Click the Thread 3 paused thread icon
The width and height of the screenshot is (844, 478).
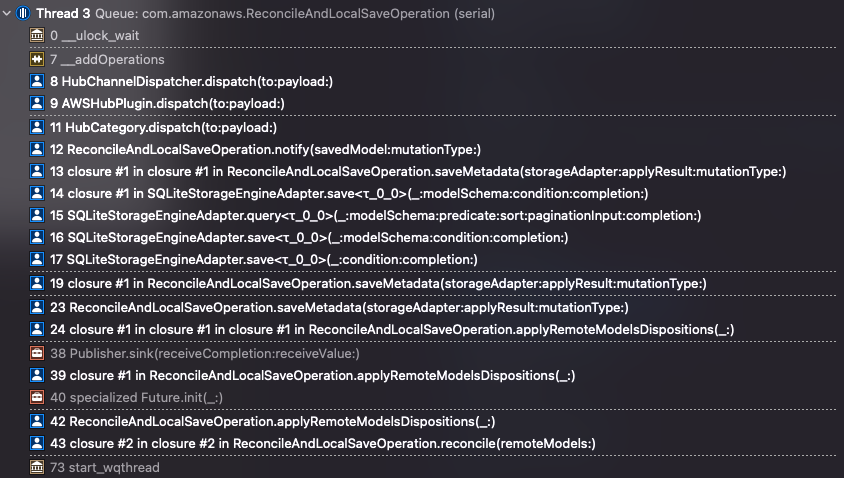coord(23,13)
